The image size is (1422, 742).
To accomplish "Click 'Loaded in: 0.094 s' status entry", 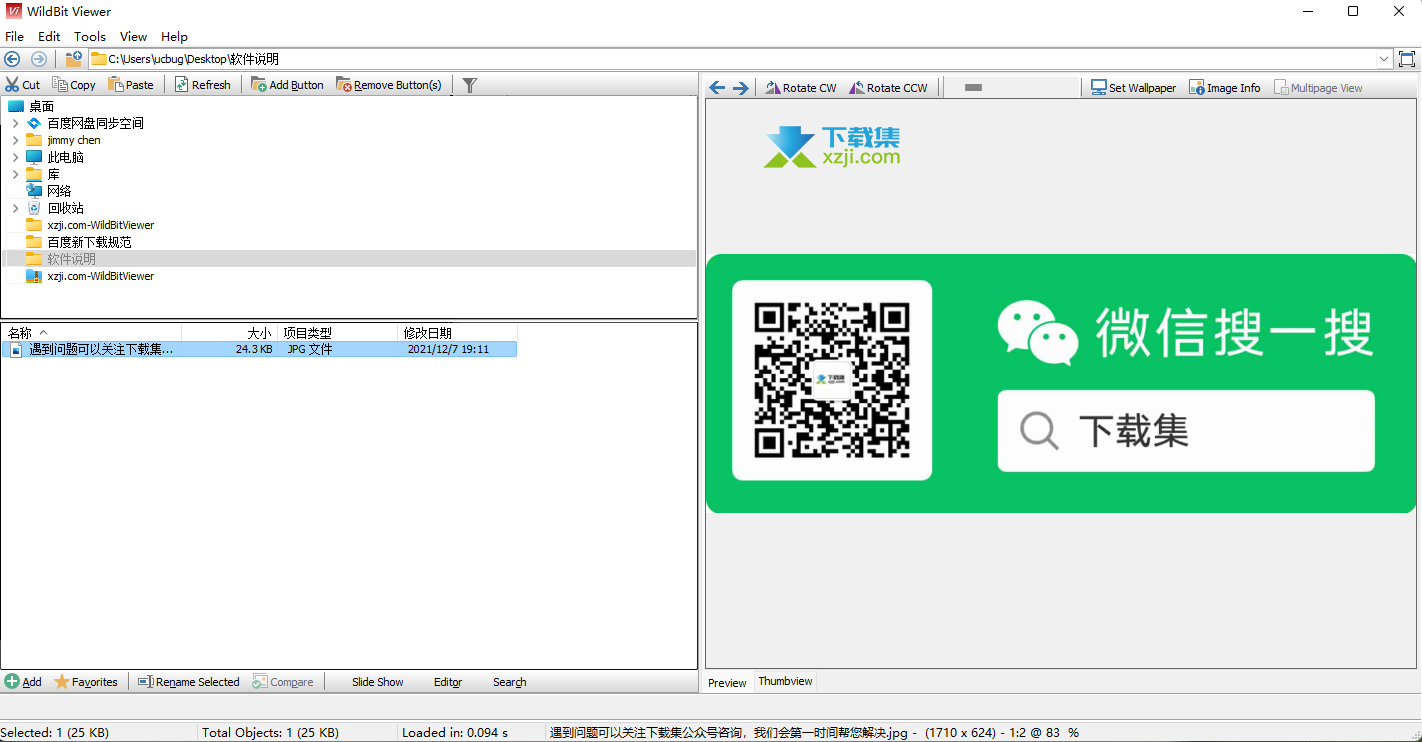I will click(x=455, y=733).
